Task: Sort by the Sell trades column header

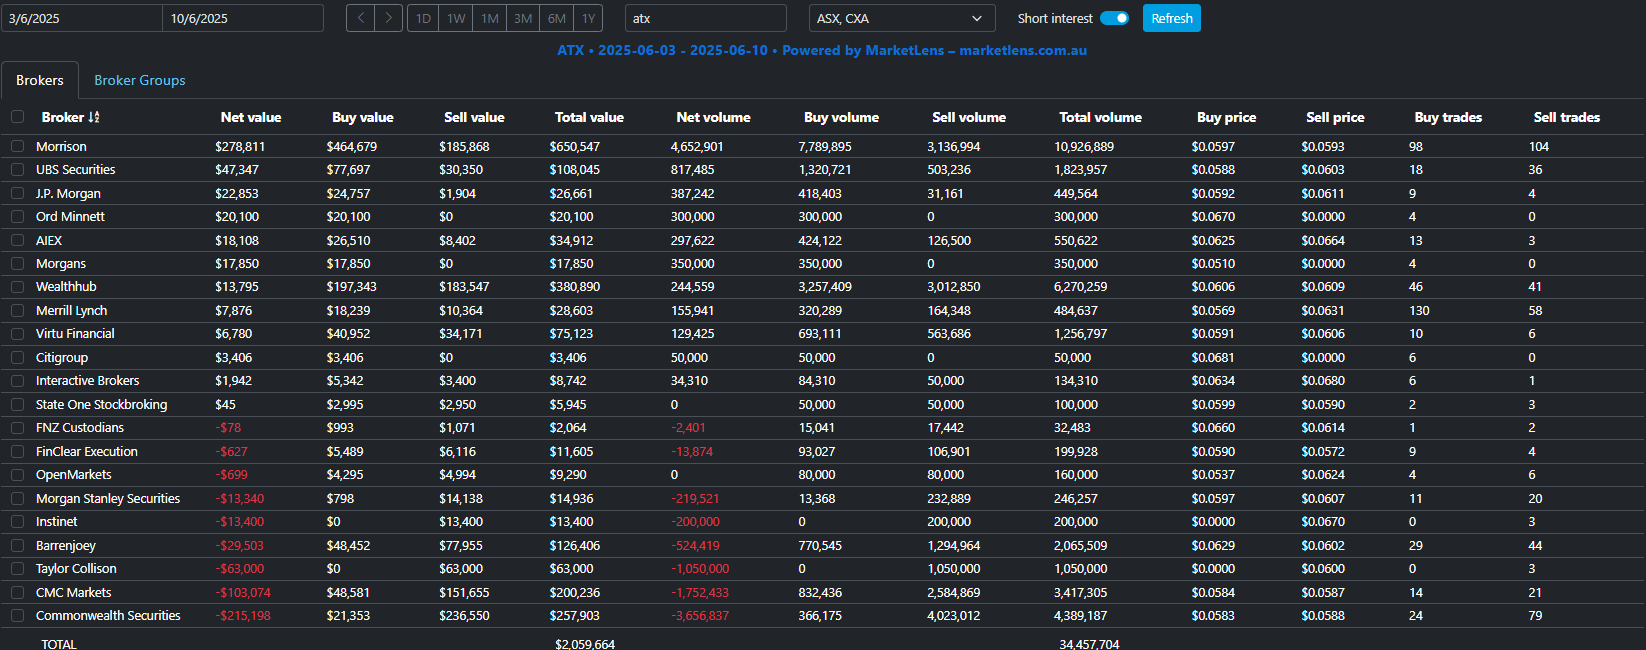Action: [1567, 117]
